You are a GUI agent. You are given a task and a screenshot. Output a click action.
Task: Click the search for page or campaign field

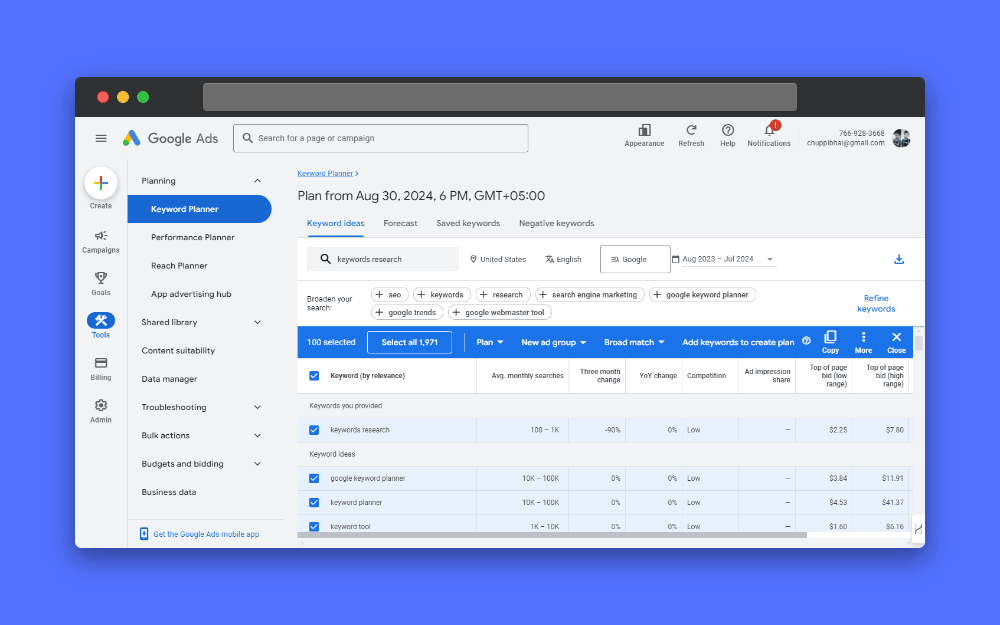click(381, 138)
